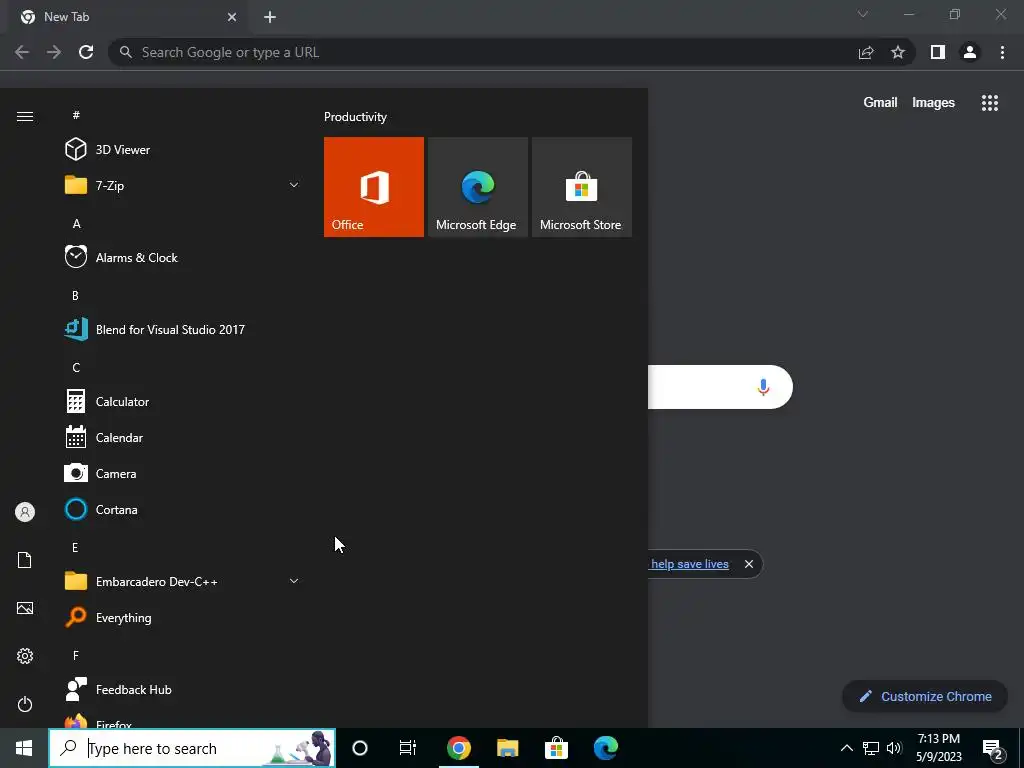Open Task View on taskbar
Image resolution: width=1024 pixels, height=768 pixels.
click(408, 748)
